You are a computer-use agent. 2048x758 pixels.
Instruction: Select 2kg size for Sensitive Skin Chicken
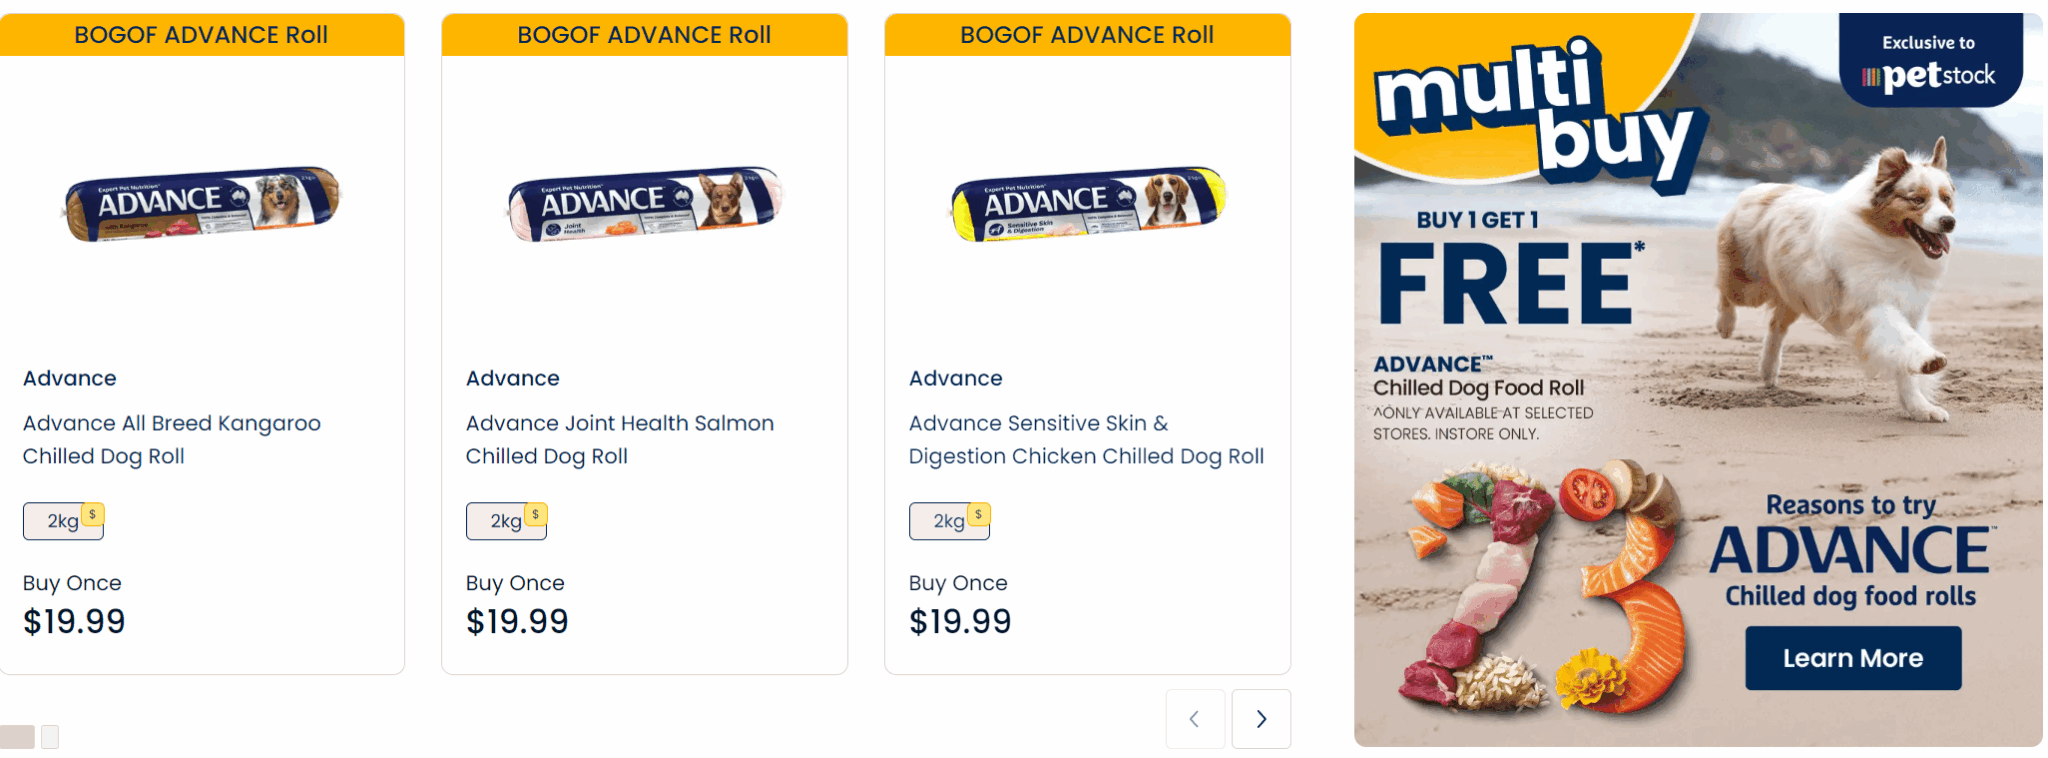[946, 521]
